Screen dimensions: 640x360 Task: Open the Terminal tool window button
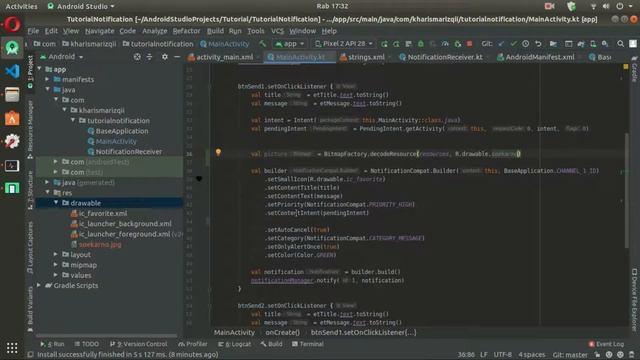307,344
